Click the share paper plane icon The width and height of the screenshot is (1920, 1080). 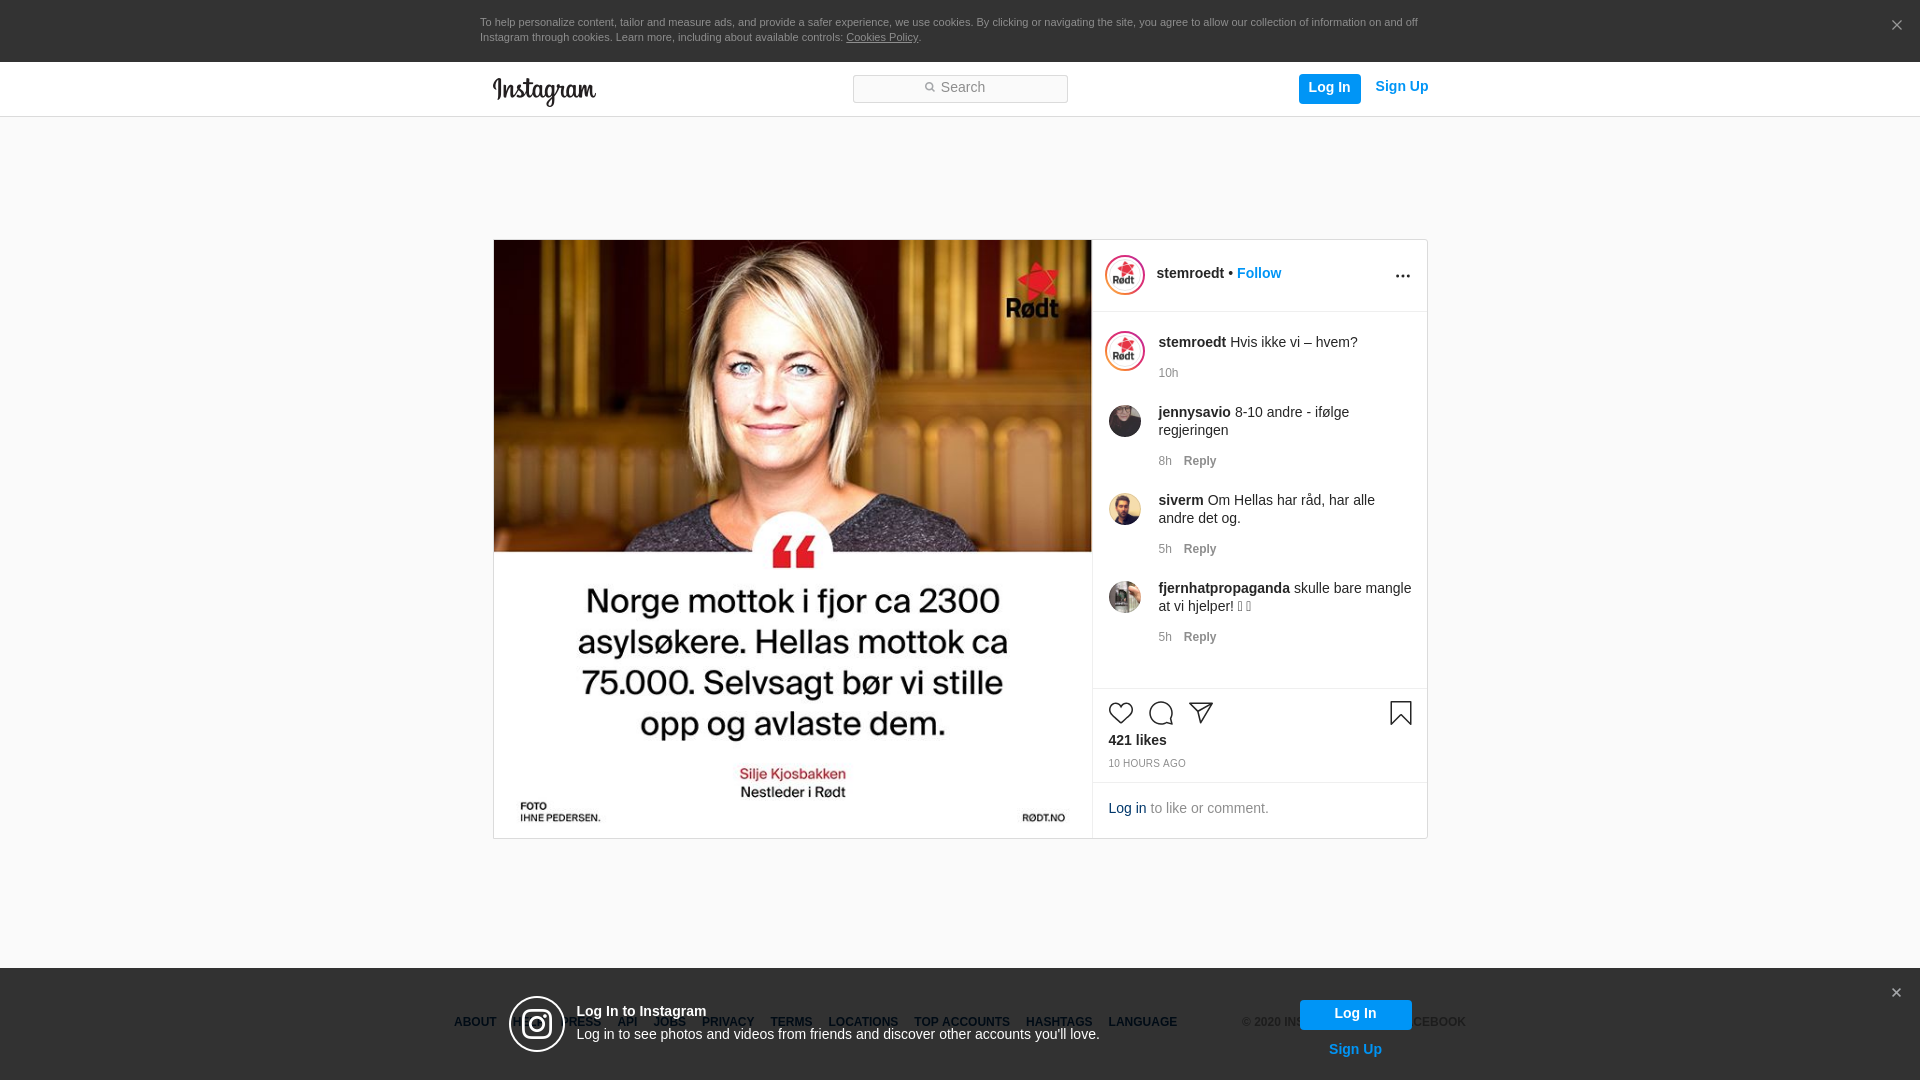tap(1200, 713)
